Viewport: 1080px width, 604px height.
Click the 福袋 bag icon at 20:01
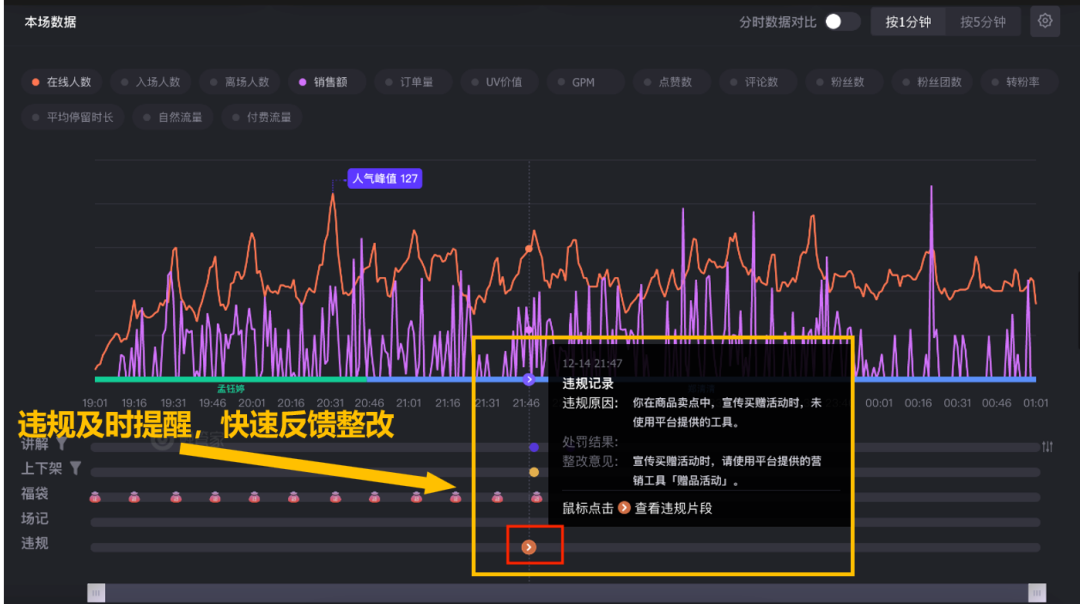[254, 497]
